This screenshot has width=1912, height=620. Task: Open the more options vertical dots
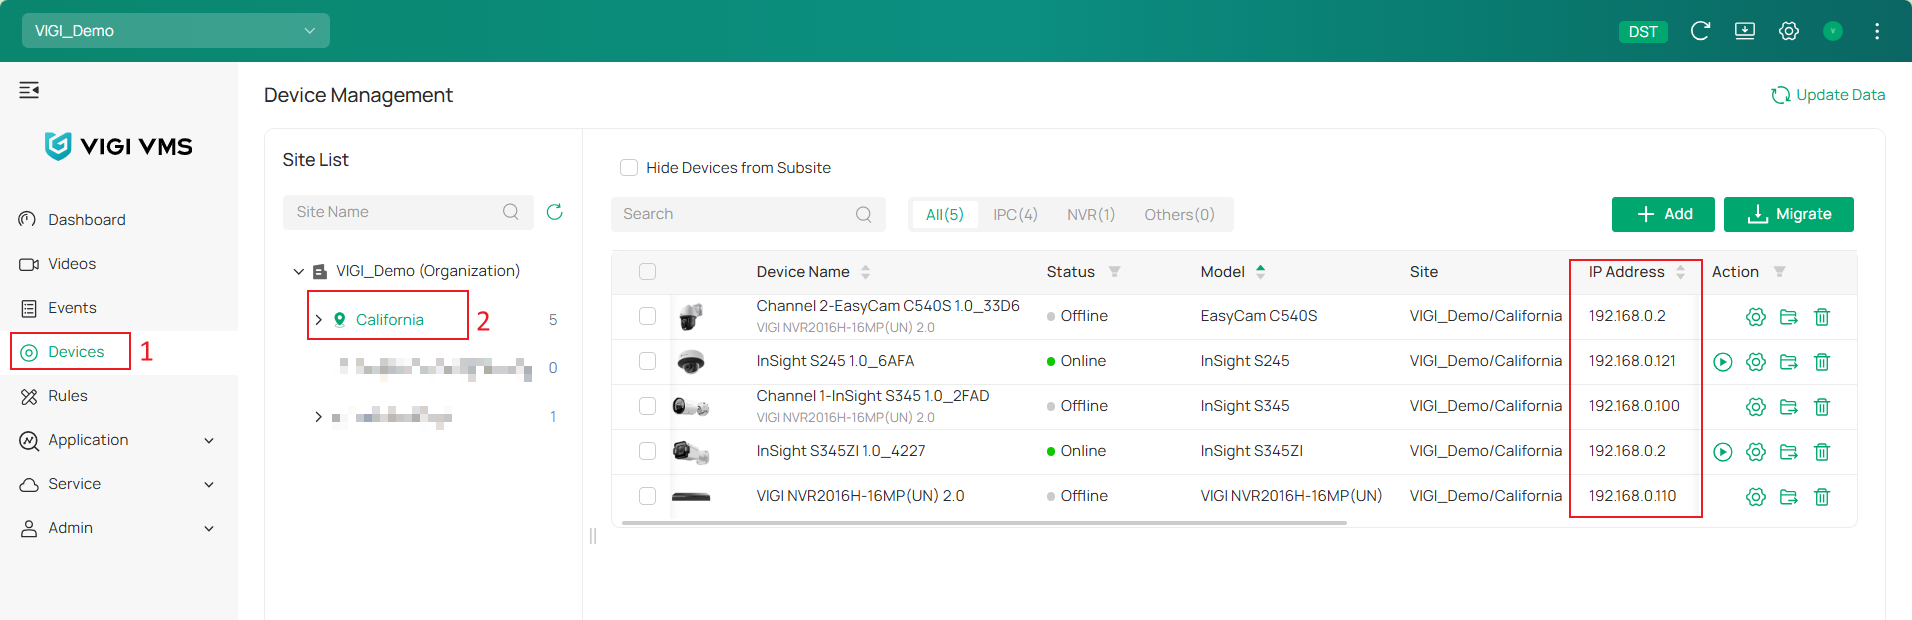1877,31
